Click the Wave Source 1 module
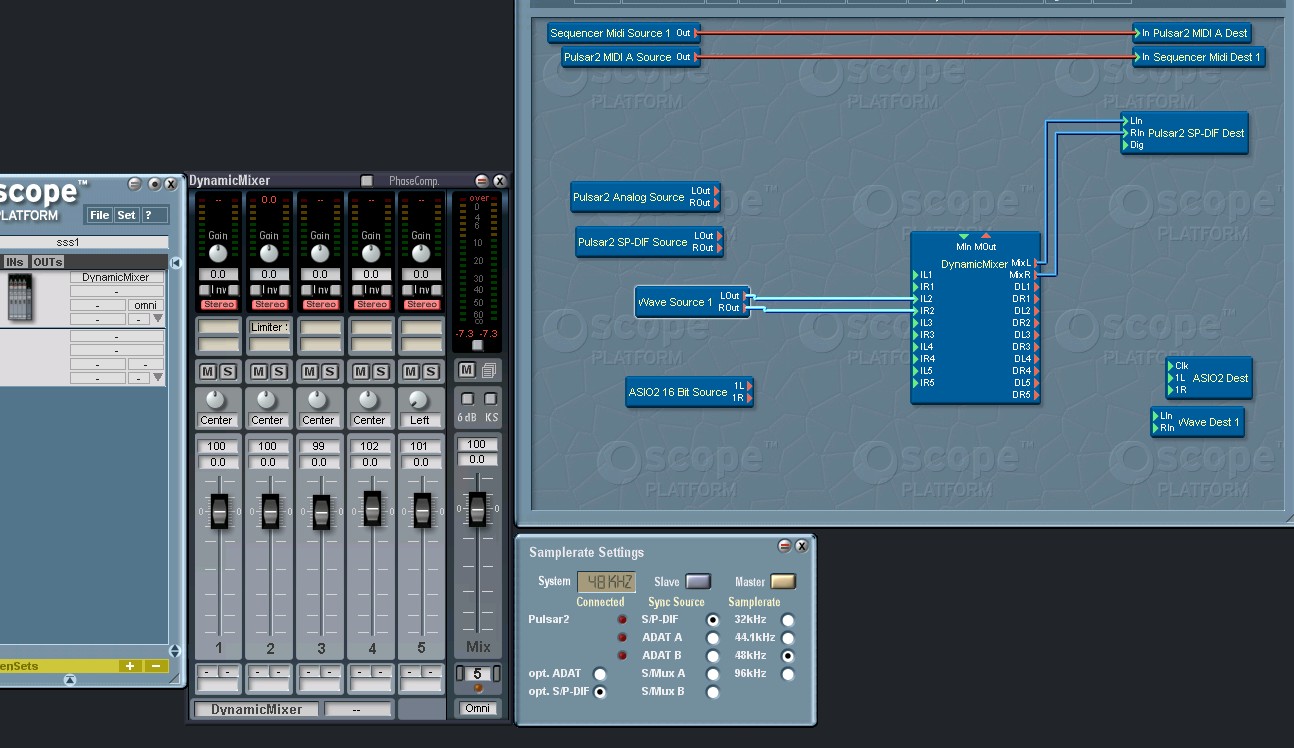 coord(675,302)
